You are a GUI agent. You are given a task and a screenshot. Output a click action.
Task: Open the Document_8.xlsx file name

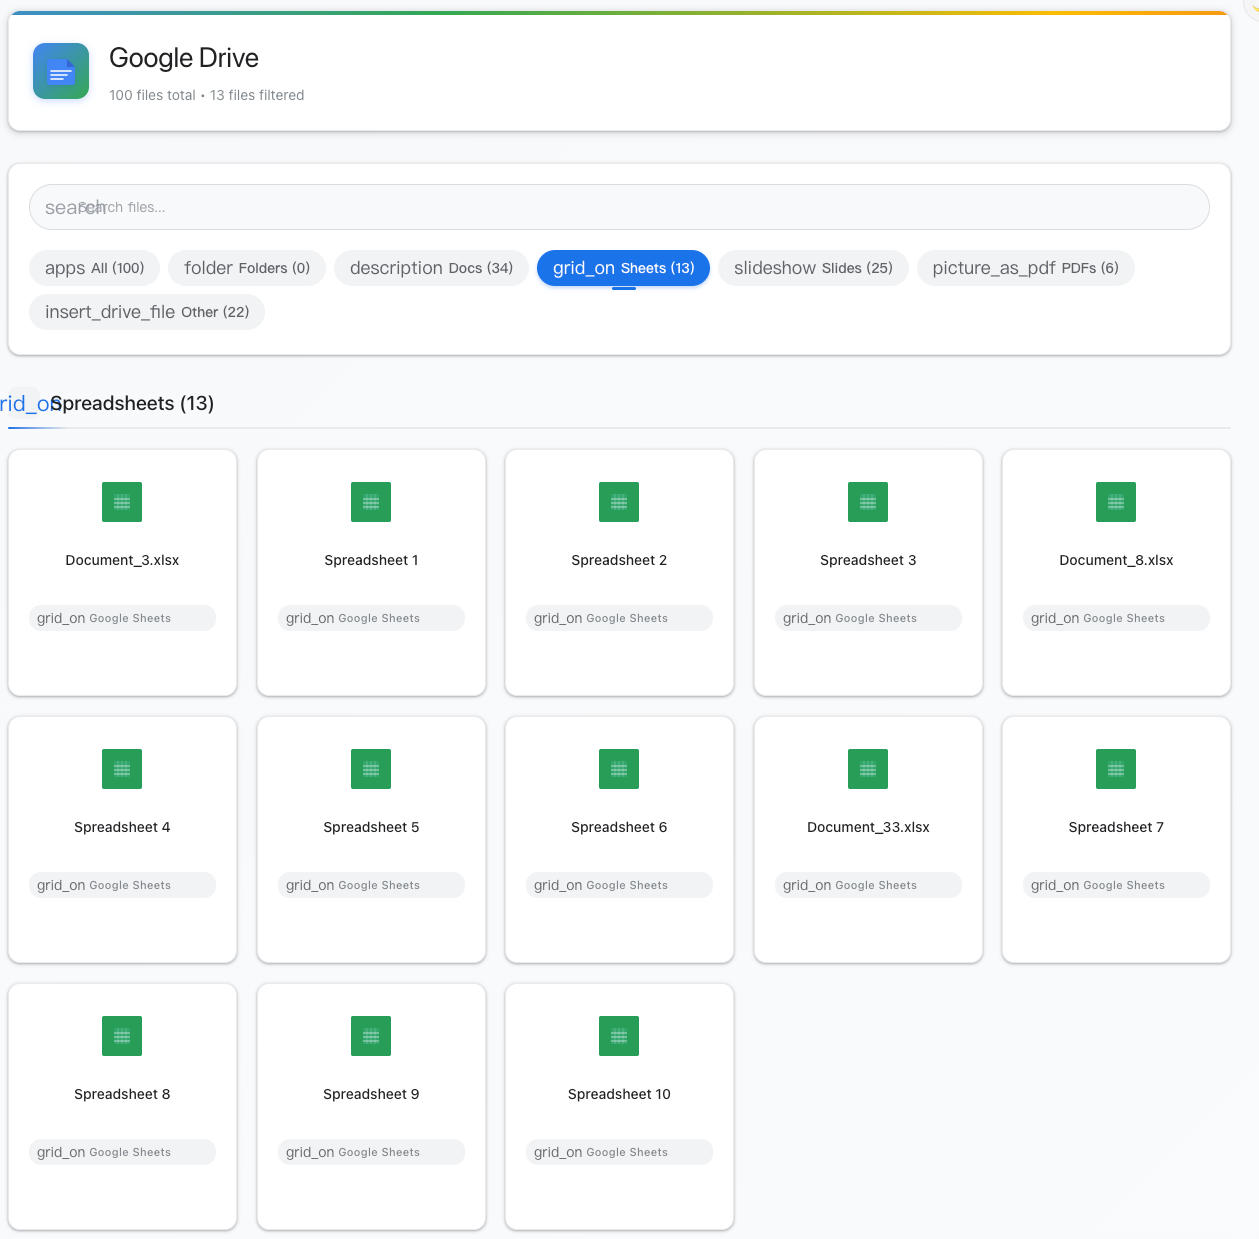1116,560
